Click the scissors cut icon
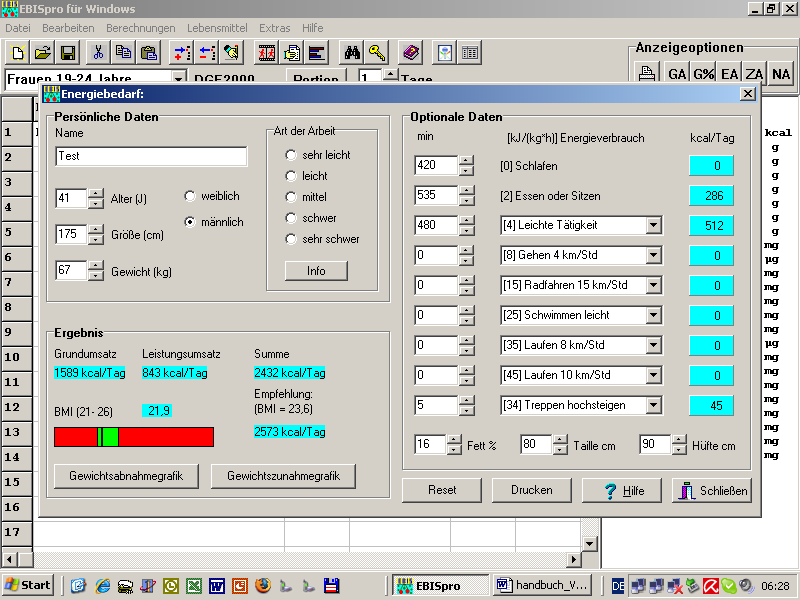The width and height of the screenshot is (800, 600). (x=98, y=53)
